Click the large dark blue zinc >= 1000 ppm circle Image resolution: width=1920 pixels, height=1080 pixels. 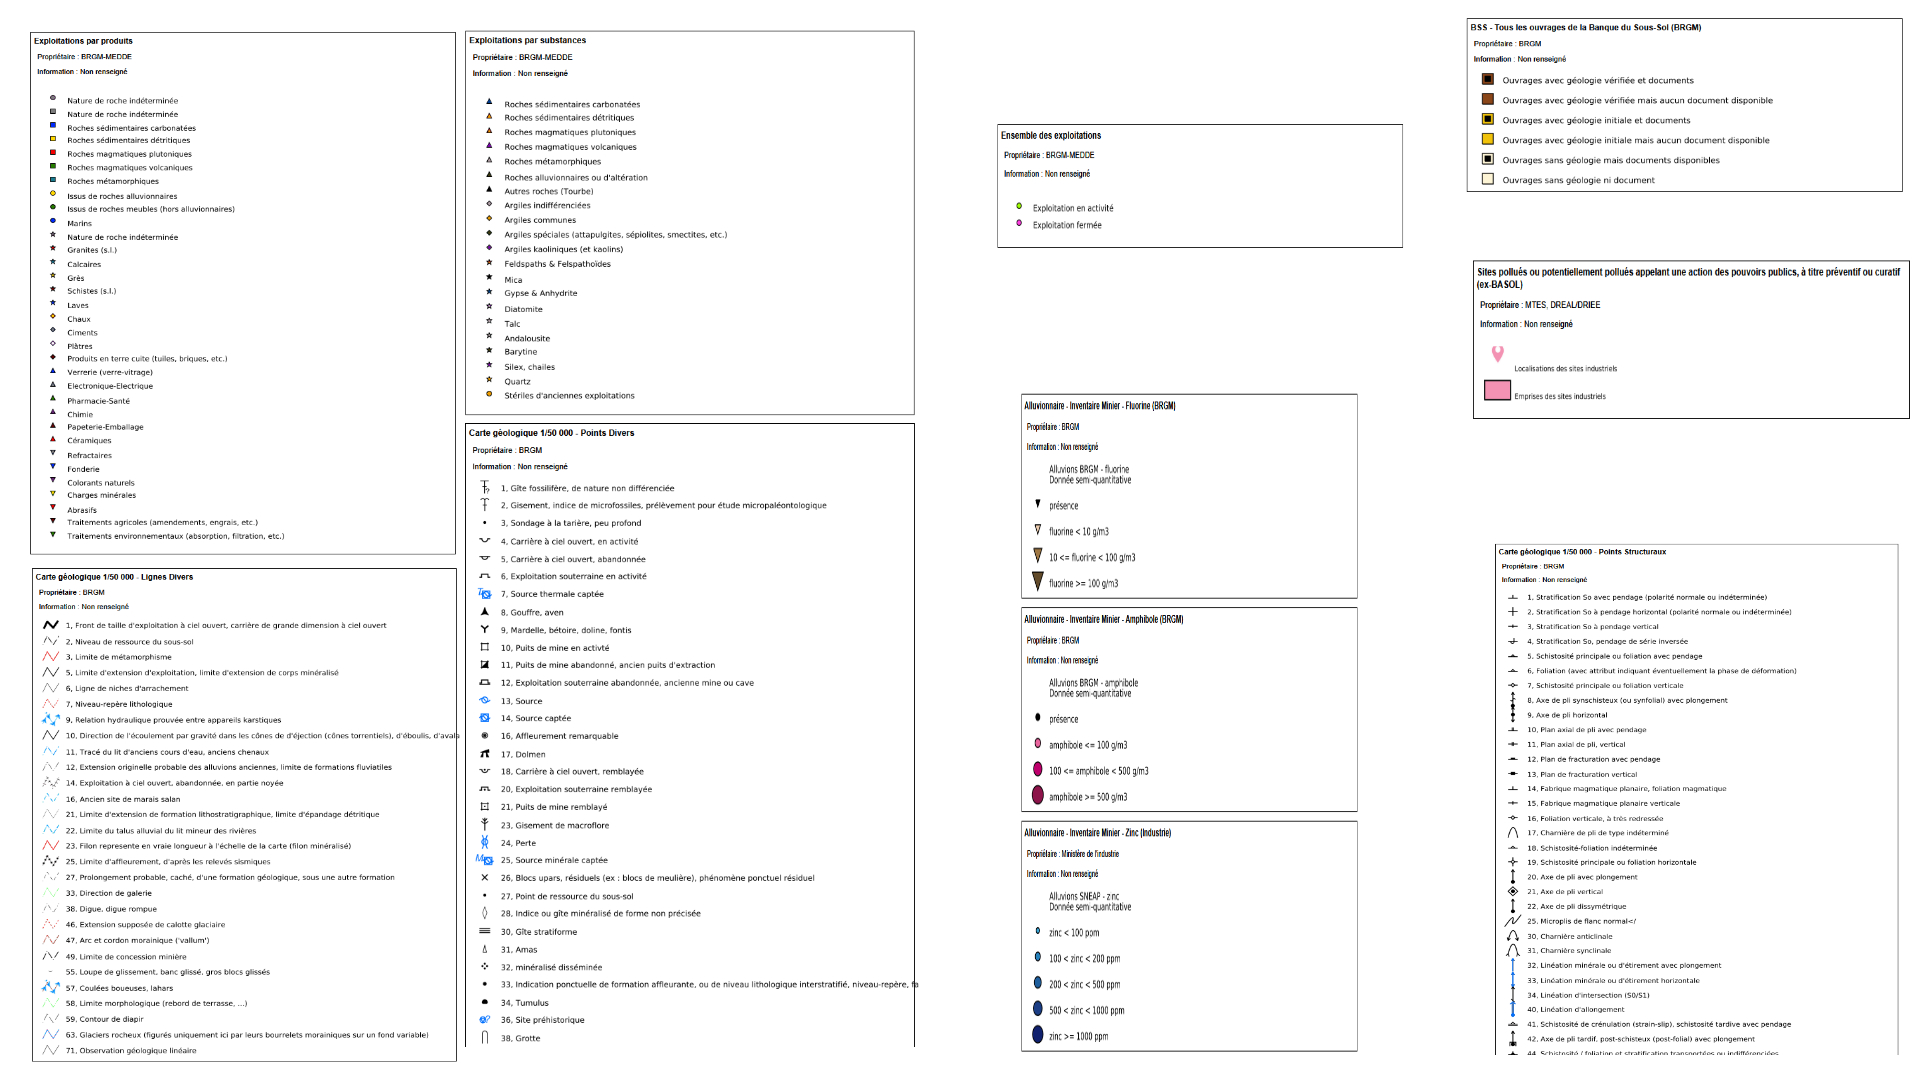point(1038,1035)
